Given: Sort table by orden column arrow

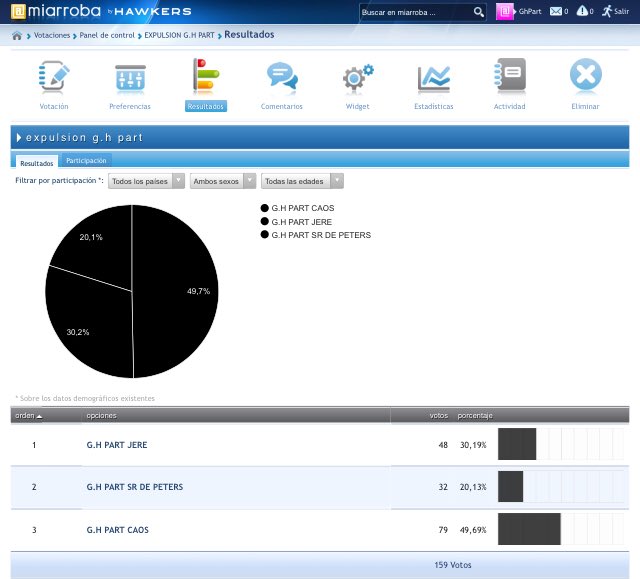Looking at the screenshot, I should (39, 416).
